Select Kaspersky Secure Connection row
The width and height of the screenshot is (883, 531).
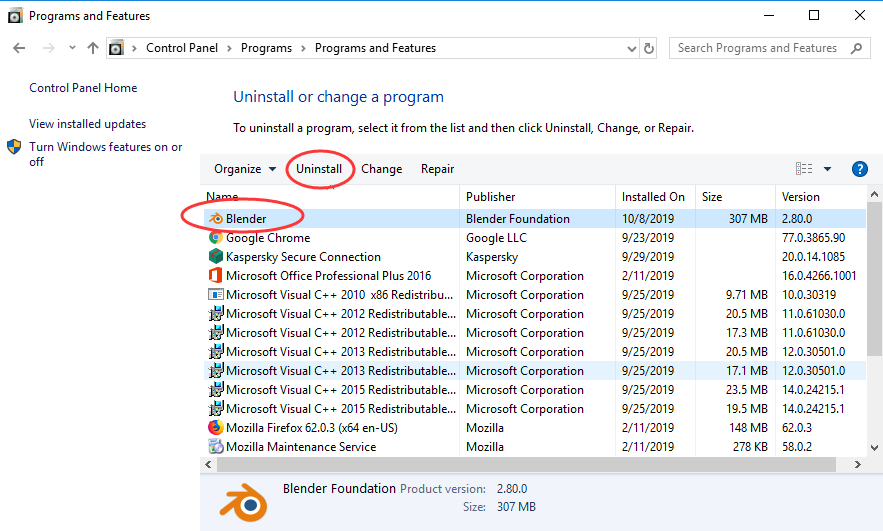pyautogui.click(x=534, y=257)
